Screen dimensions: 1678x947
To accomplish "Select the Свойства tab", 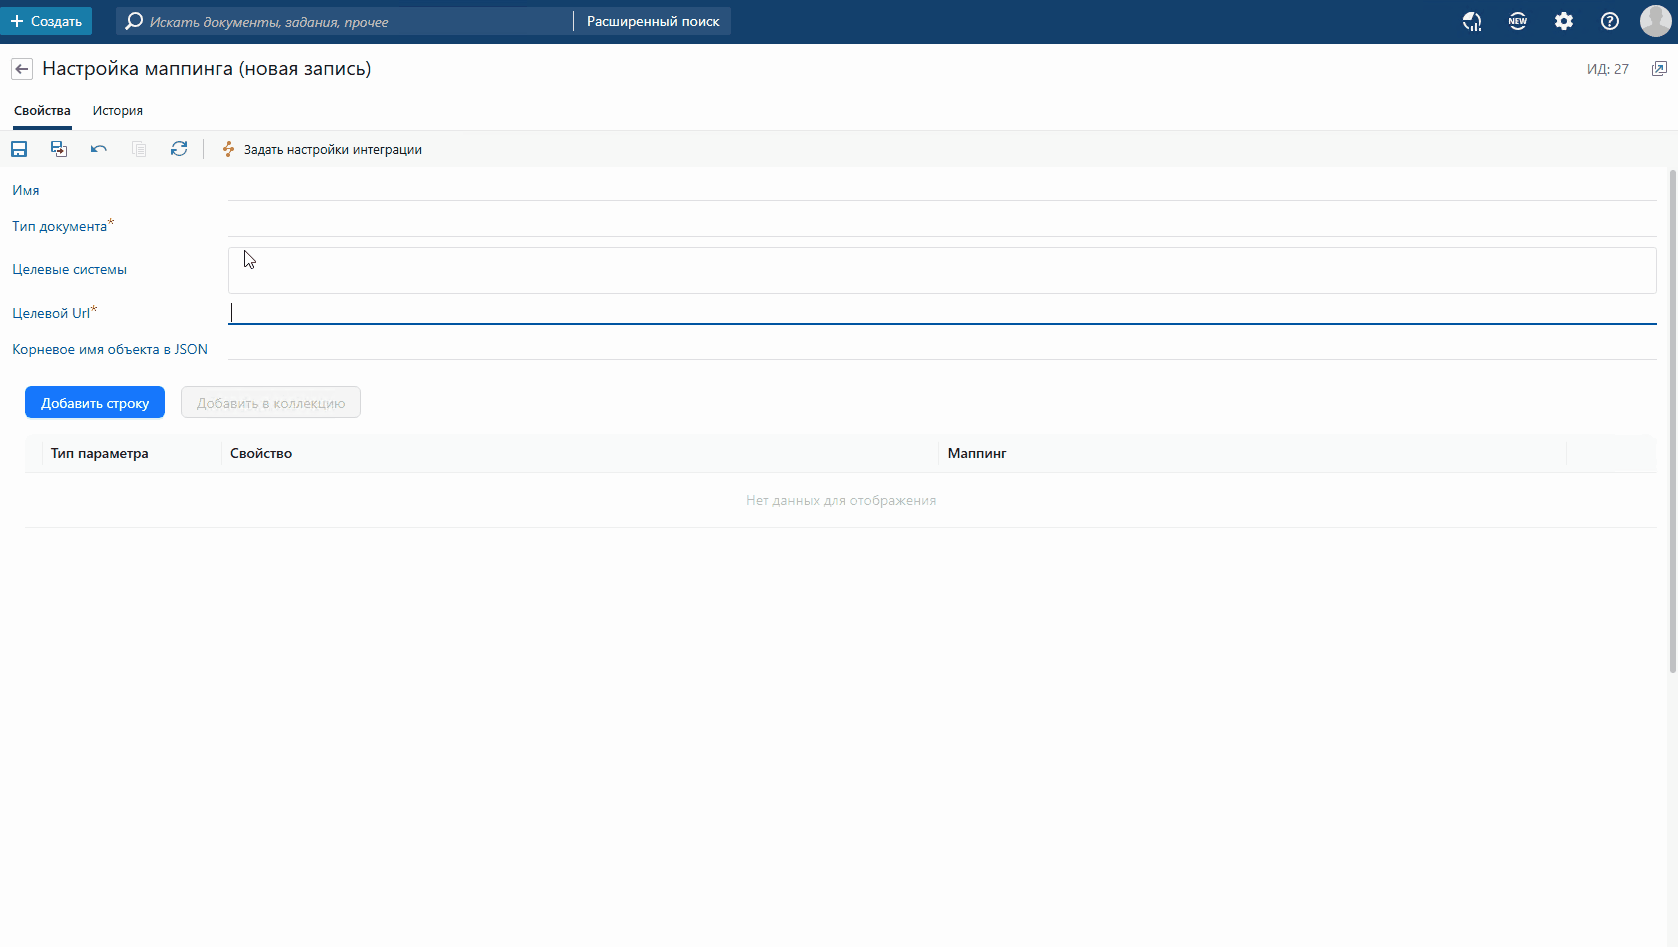I will click(42, 111).
